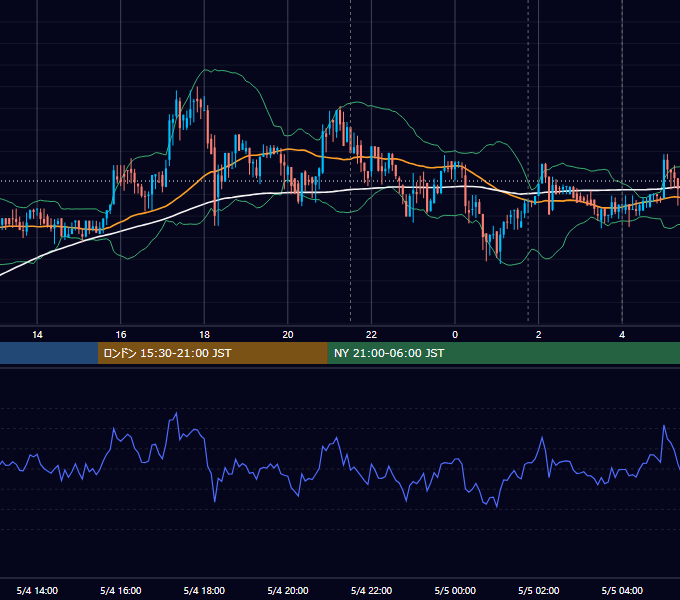
Task: Click the 5/4 20:00 time label
Action: (x=288, y=590)
